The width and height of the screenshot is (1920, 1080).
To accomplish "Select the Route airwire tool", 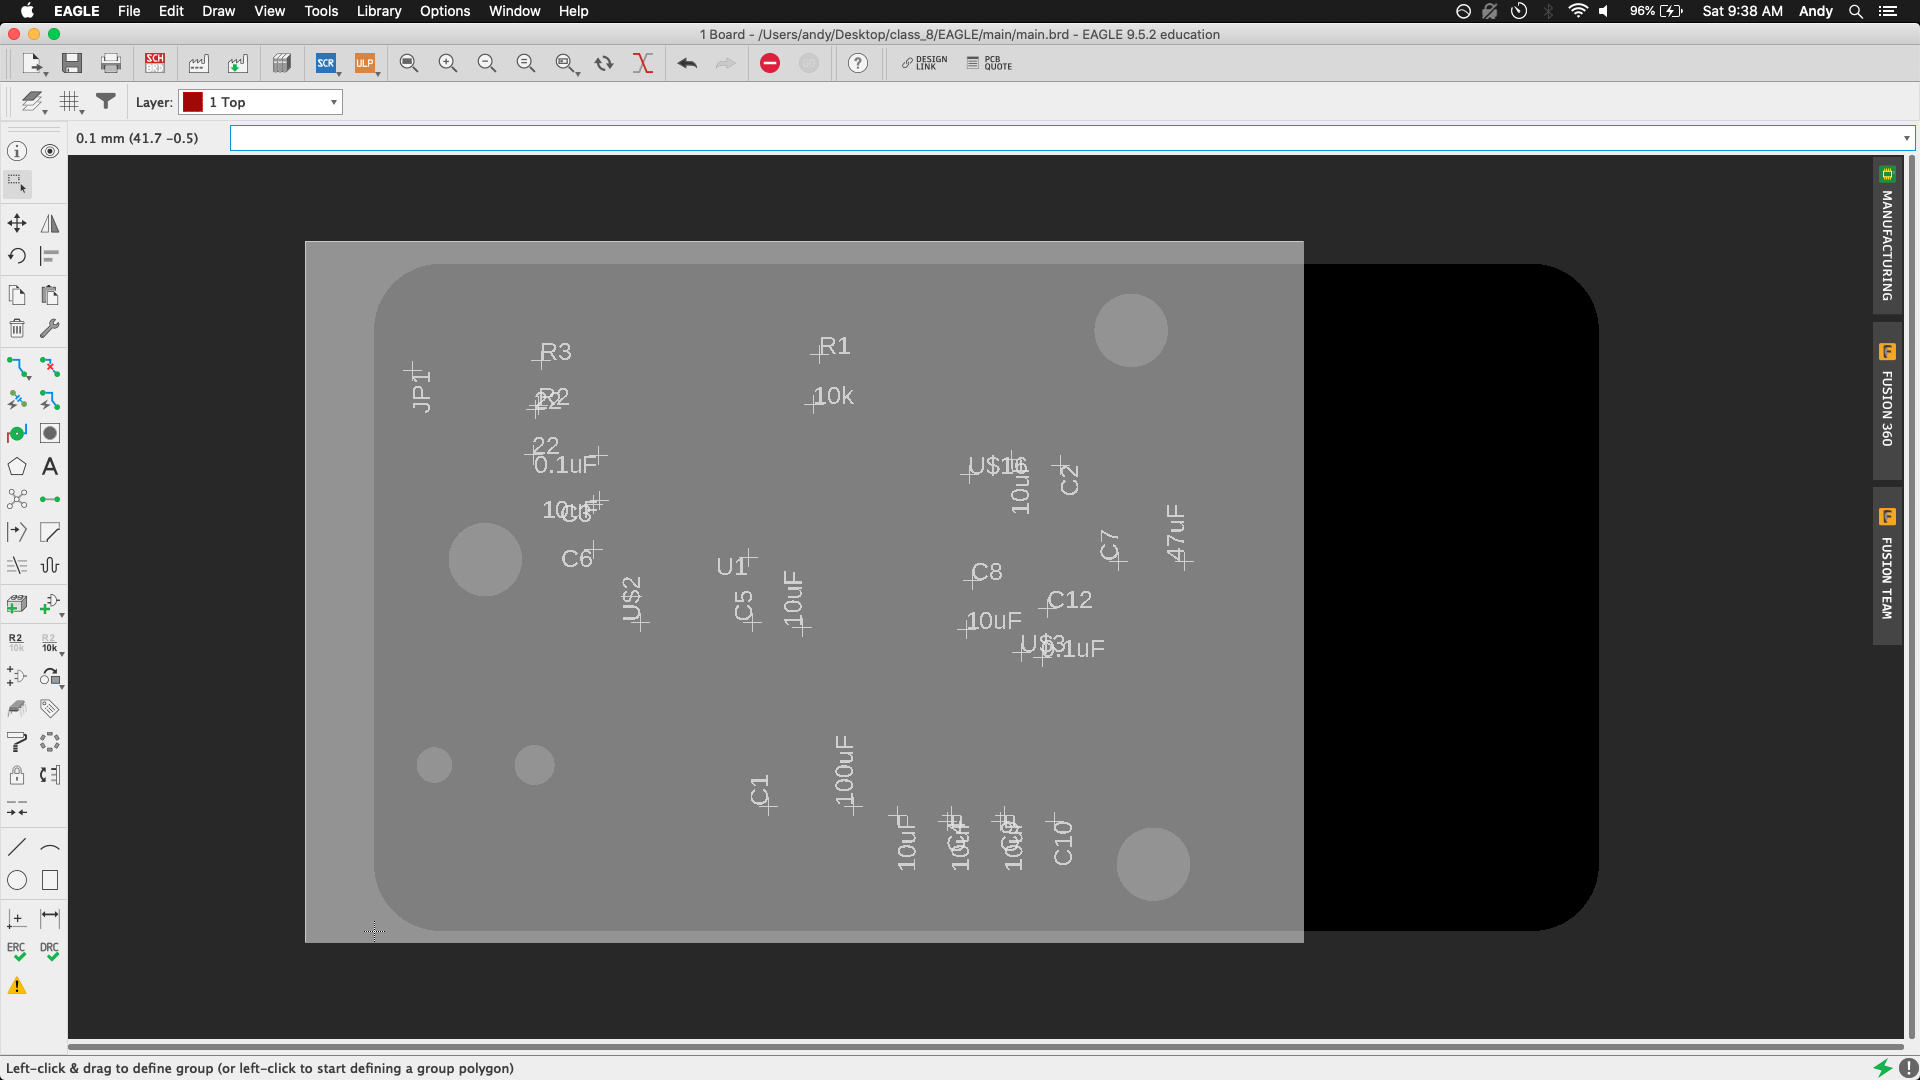I will pos(17,367).
